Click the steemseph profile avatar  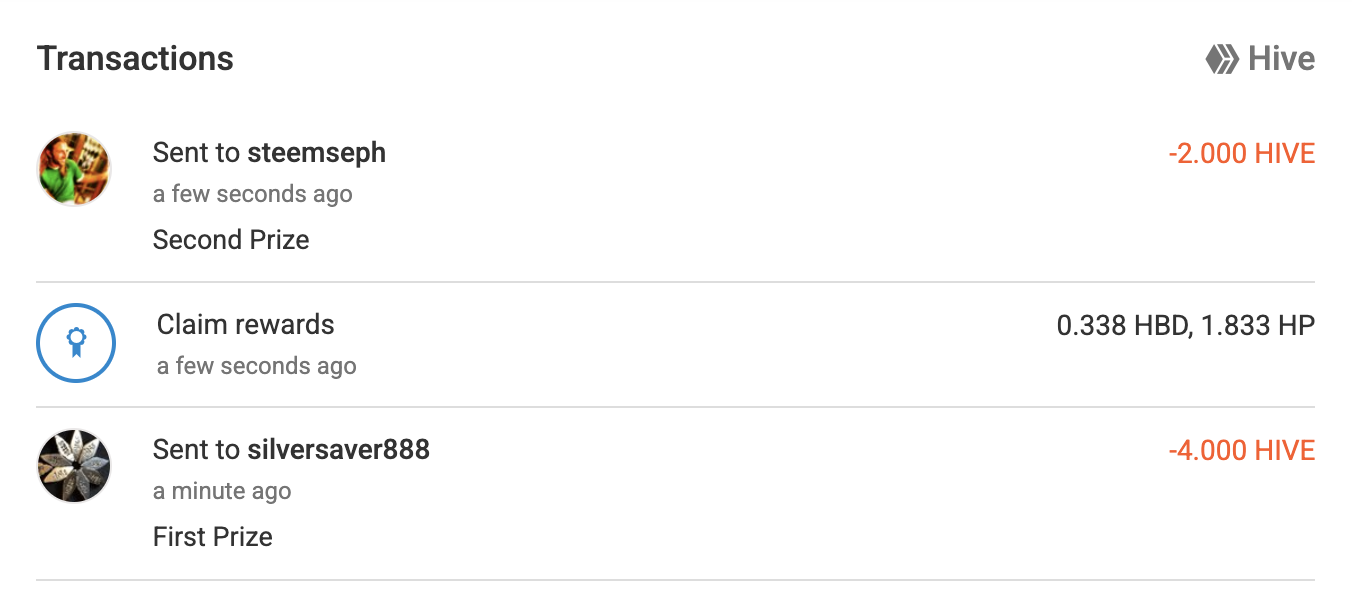click(x=74, y=169)
